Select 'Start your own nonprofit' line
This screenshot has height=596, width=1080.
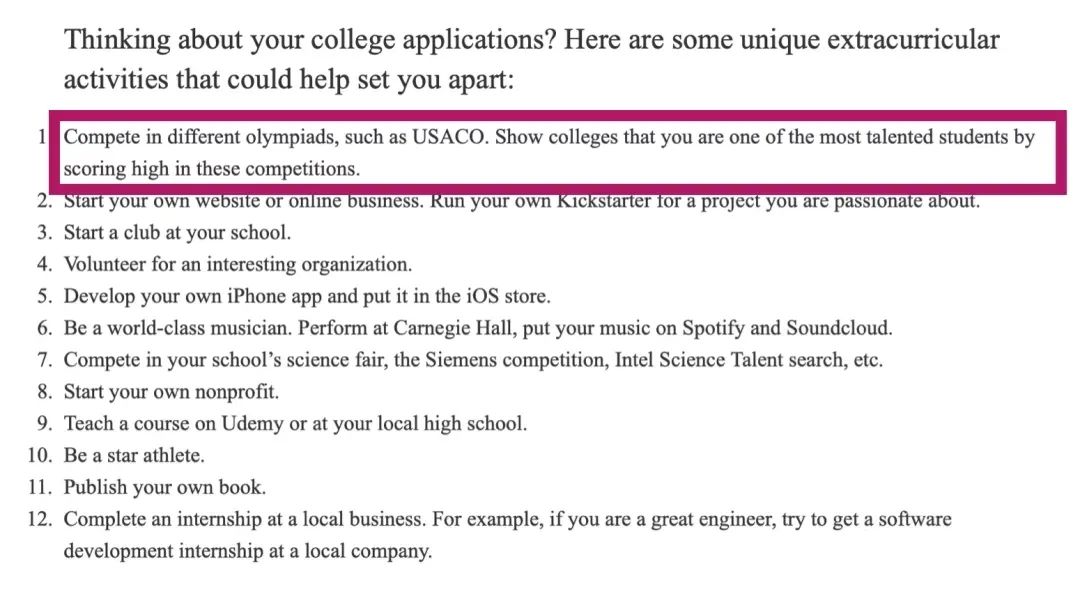point(171,391)
